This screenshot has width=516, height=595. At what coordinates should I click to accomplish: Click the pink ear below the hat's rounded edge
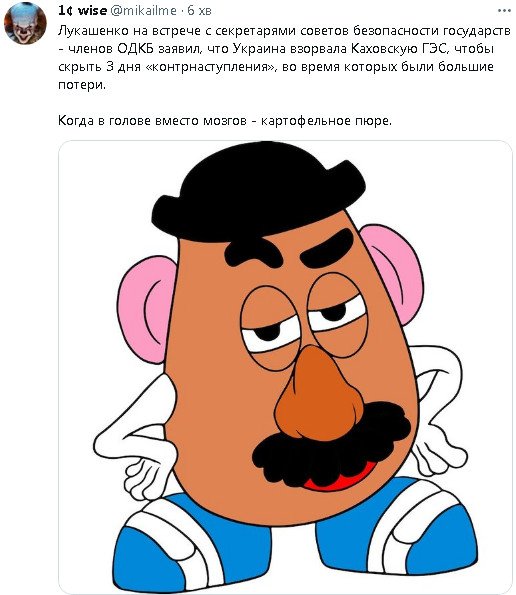point(146,309)
